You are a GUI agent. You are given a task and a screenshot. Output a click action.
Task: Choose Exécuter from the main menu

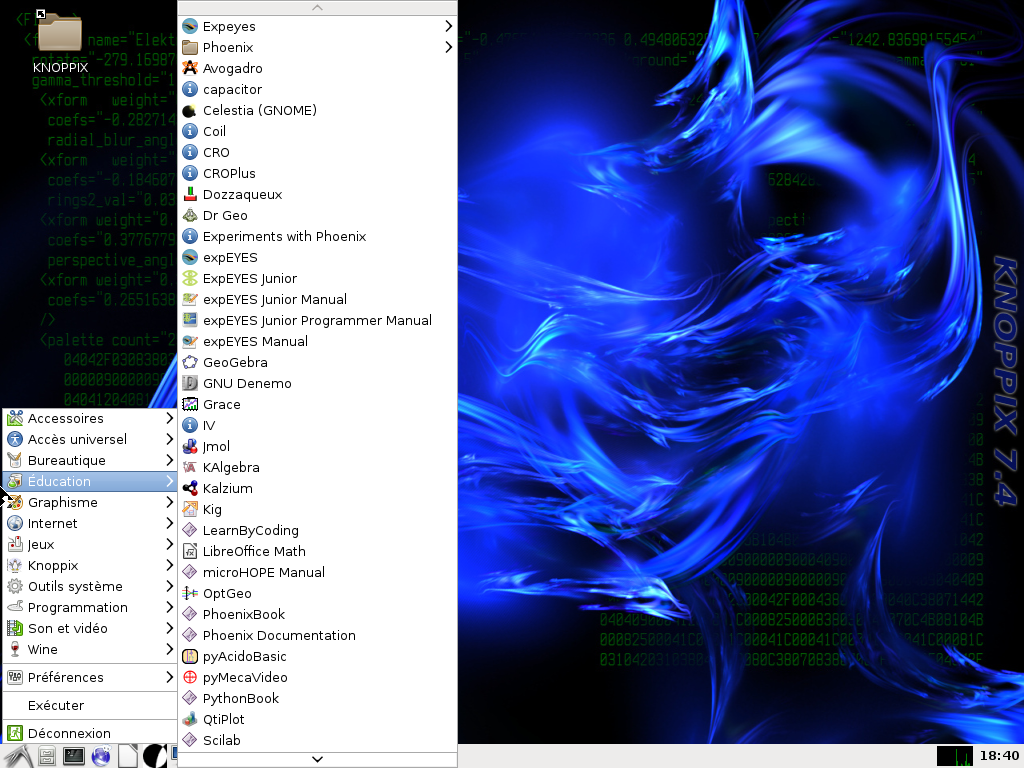[90, 705]
